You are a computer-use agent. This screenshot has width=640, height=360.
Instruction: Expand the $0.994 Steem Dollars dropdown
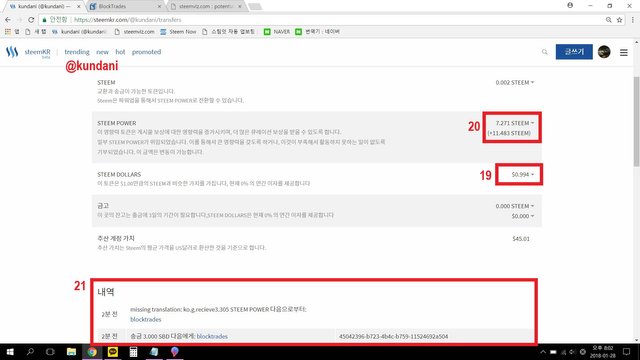[522, 174]
